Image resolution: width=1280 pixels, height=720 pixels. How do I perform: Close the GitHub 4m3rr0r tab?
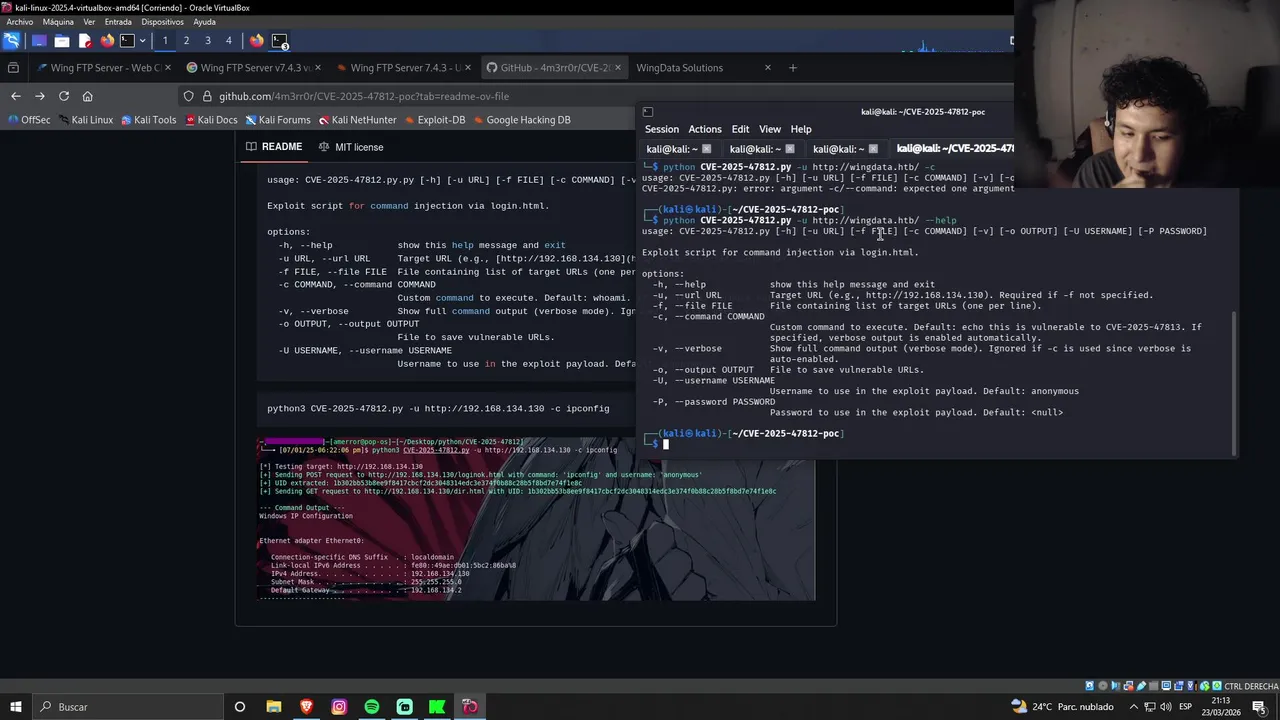(x=617, y=68)
